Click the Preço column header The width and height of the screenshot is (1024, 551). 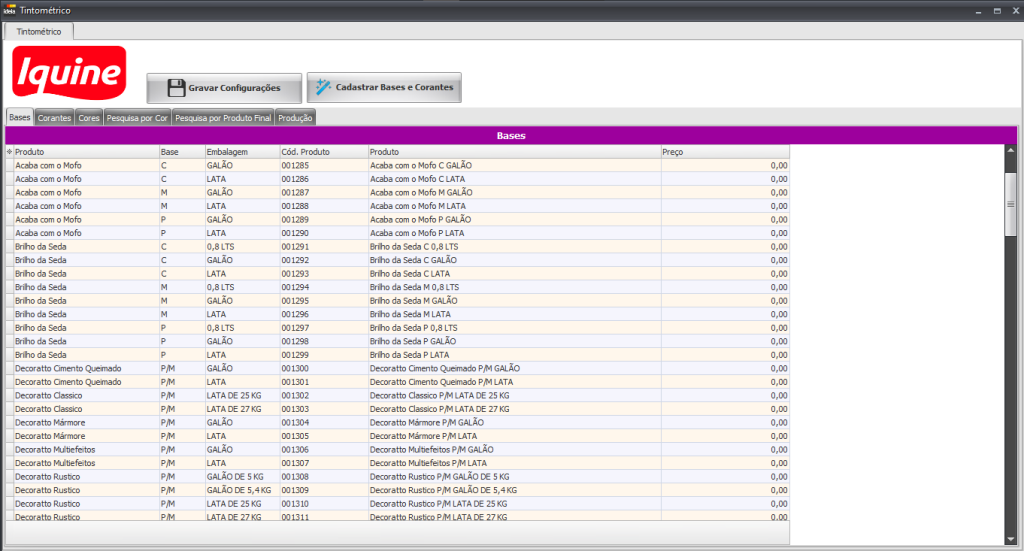pyautogui.click(x=725, y=152)
